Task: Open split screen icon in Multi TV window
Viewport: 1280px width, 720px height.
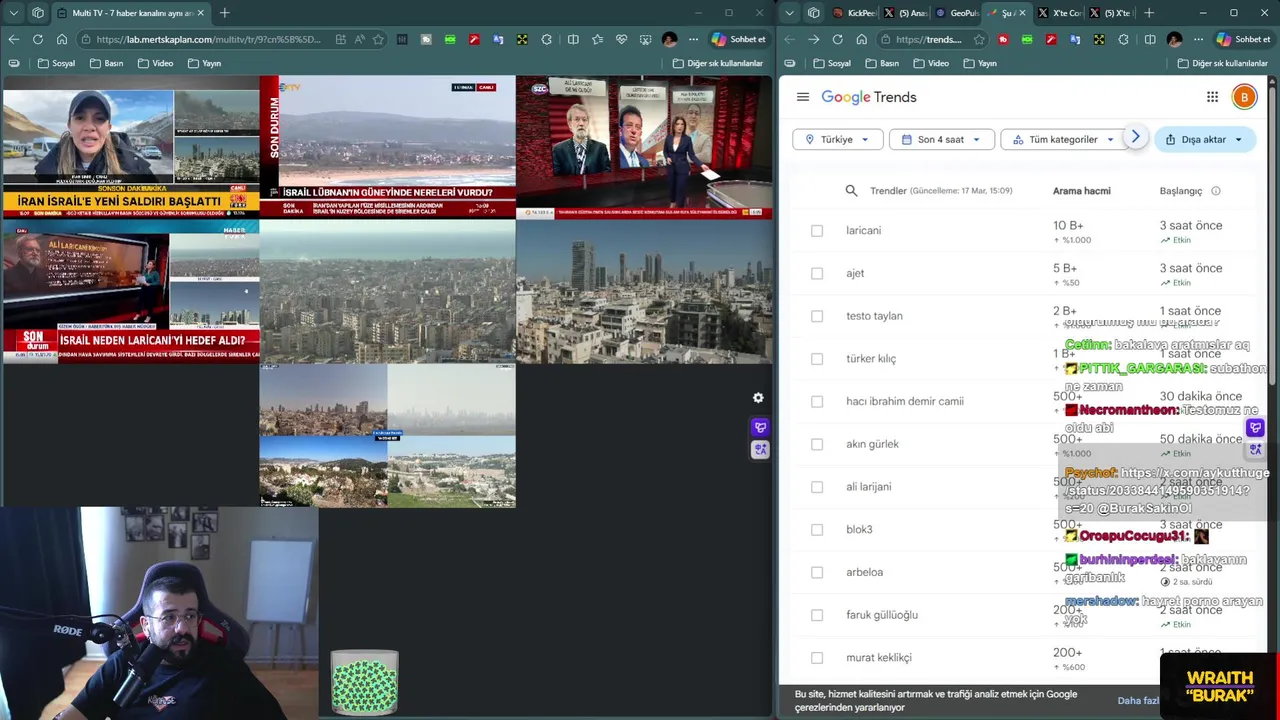Action: 573,39
